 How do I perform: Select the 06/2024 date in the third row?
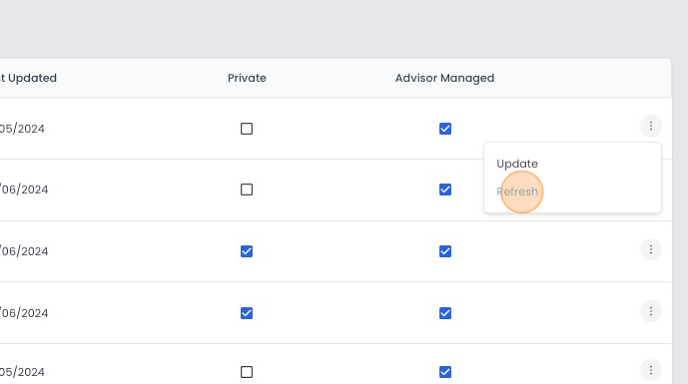pos(24,251)
